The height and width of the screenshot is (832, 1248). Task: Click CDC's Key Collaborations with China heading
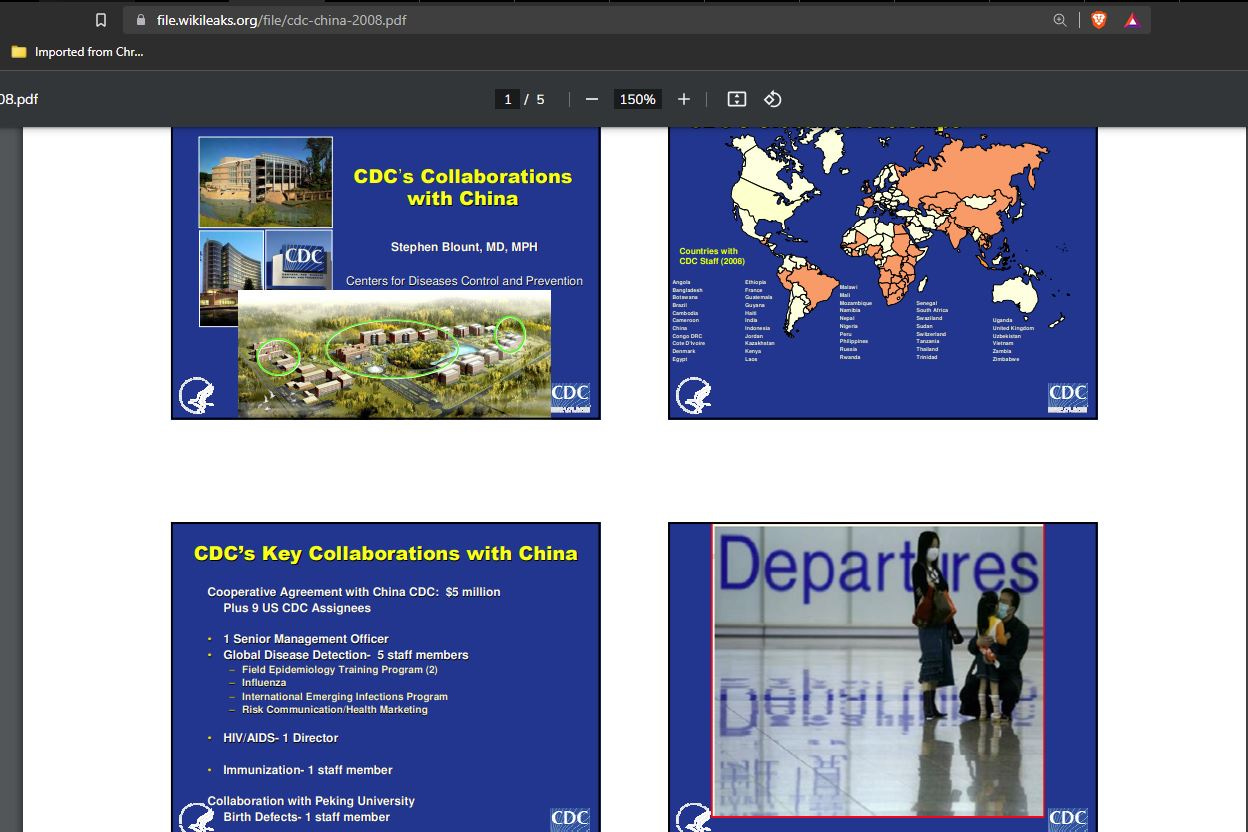click(386, 554)
